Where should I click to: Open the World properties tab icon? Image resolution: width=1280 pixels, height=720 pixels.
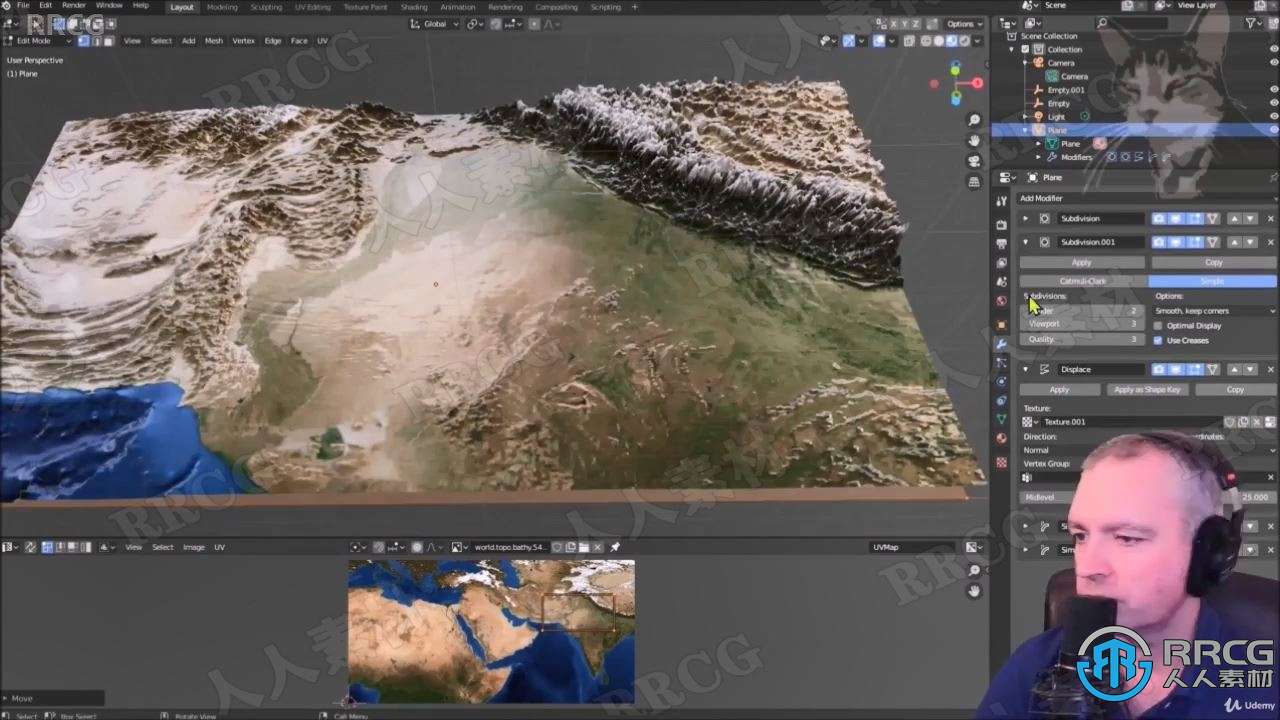1001,301
